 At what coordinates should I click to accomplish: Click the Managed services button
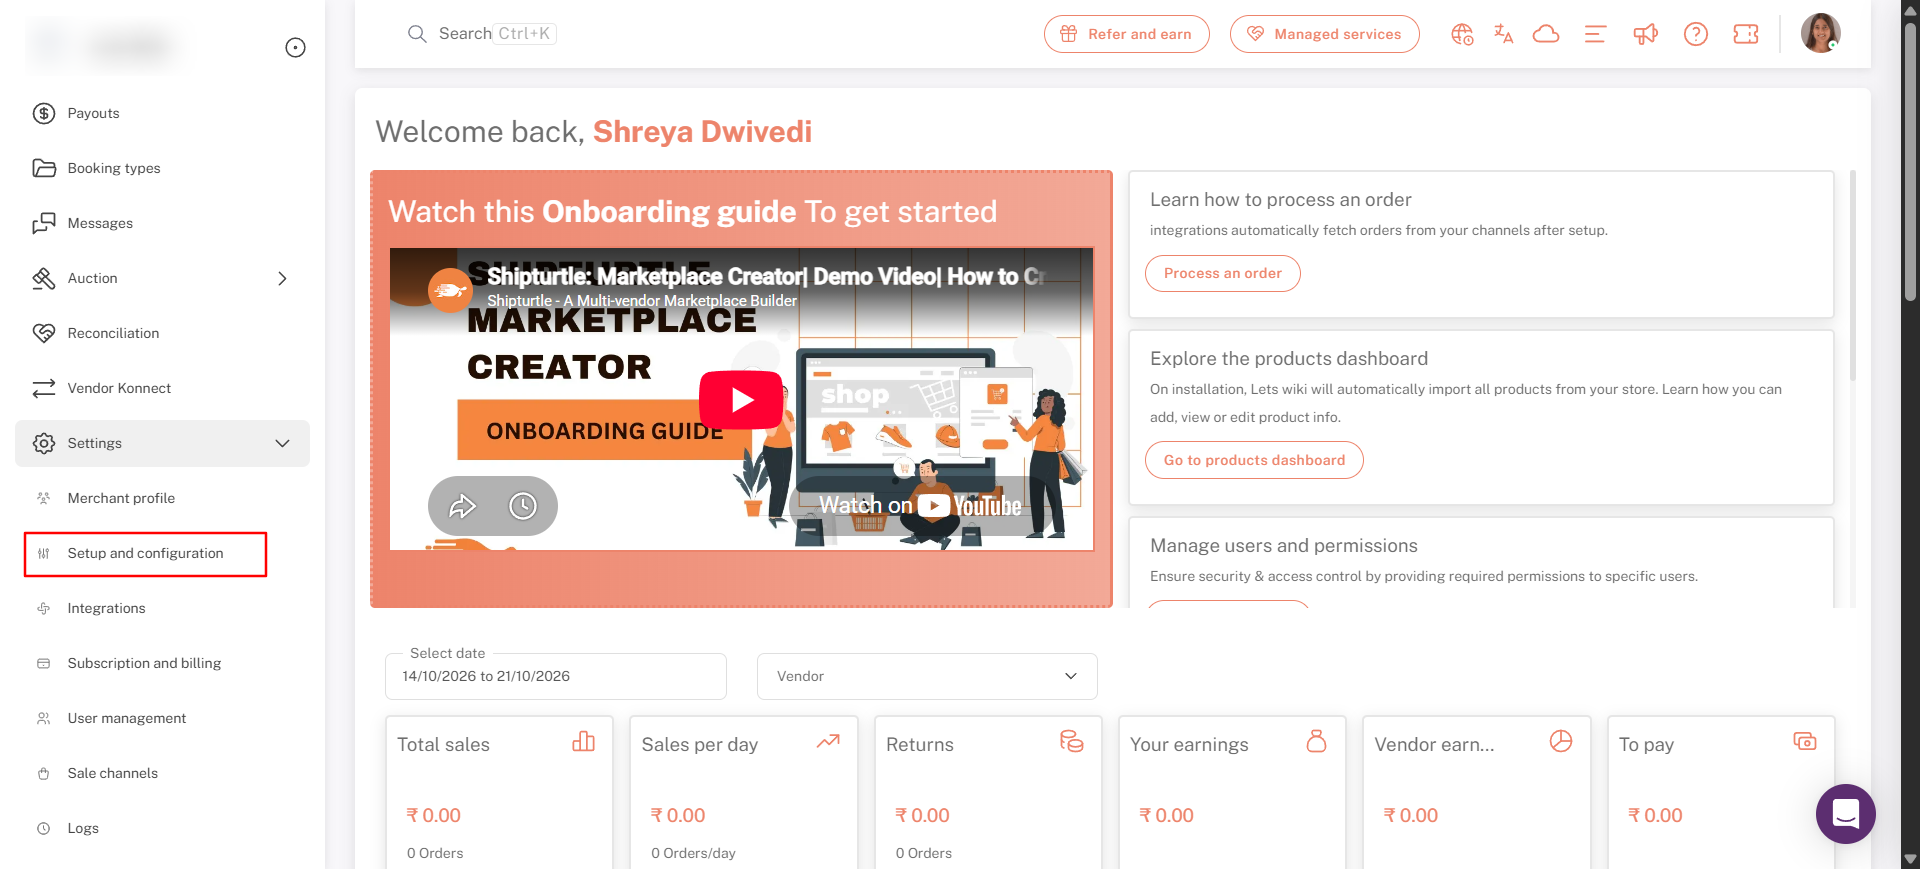[x=1325, y=34]
